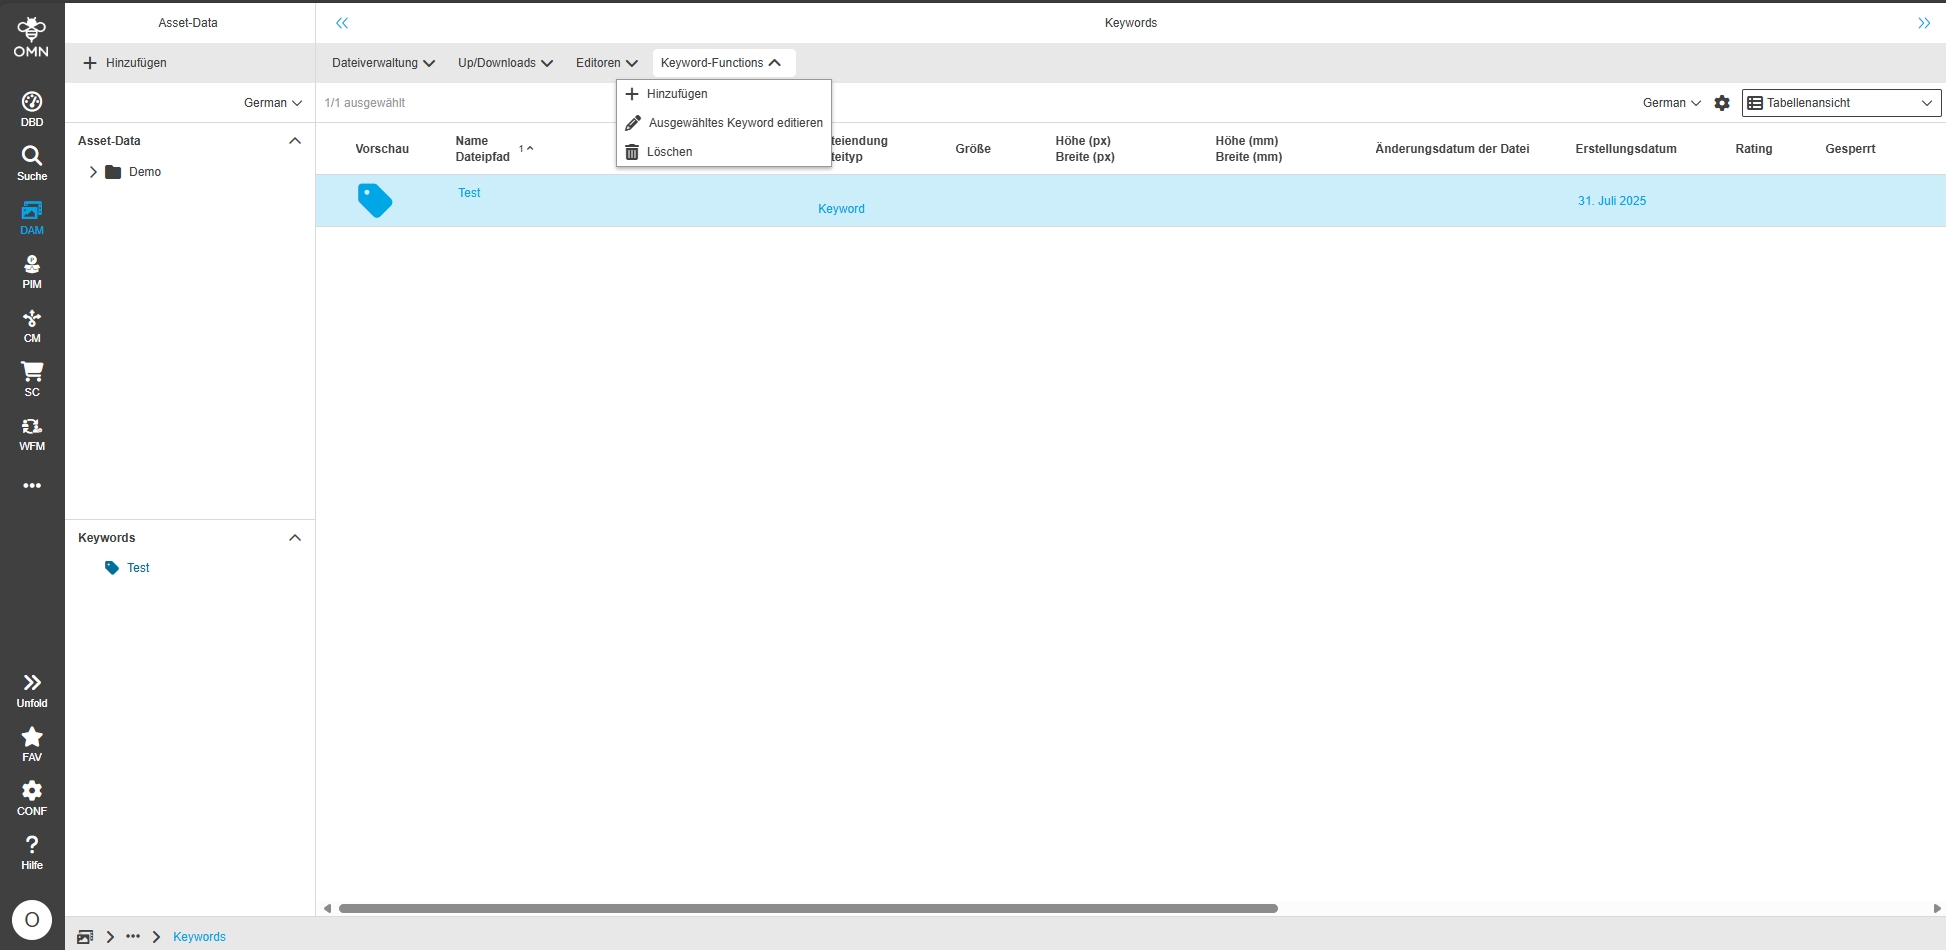Collapse the Keywords panel section

tap(295, 538)
